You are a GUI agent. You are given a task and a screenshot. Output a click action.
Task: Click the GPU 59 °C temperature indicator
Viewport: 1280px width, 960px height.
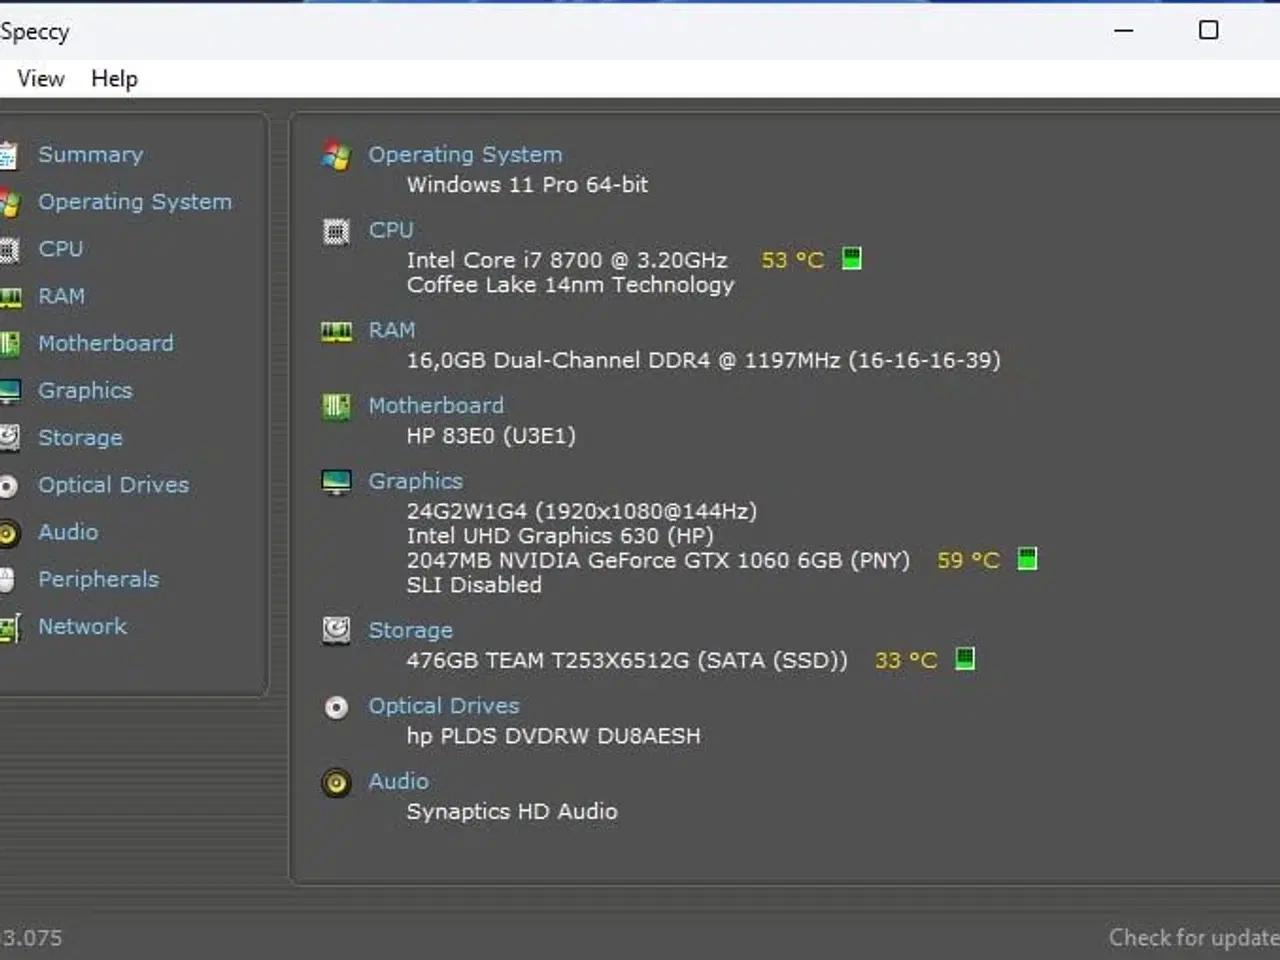1027,559
